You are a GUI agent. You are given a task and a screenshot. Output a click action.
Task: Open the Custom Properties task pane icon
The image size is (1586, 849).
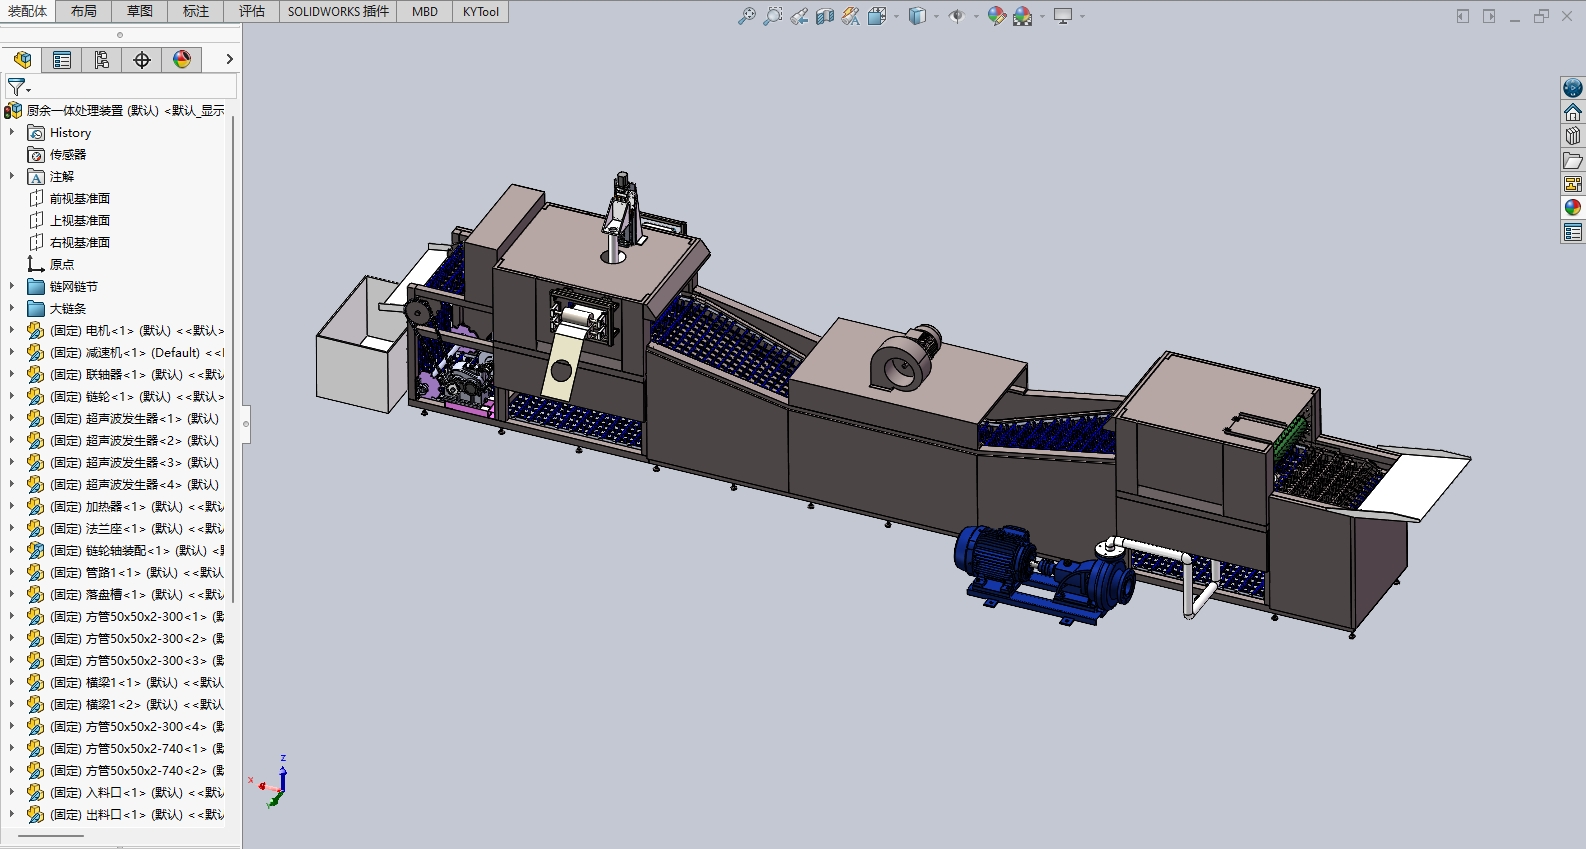tap(1573, 232)
